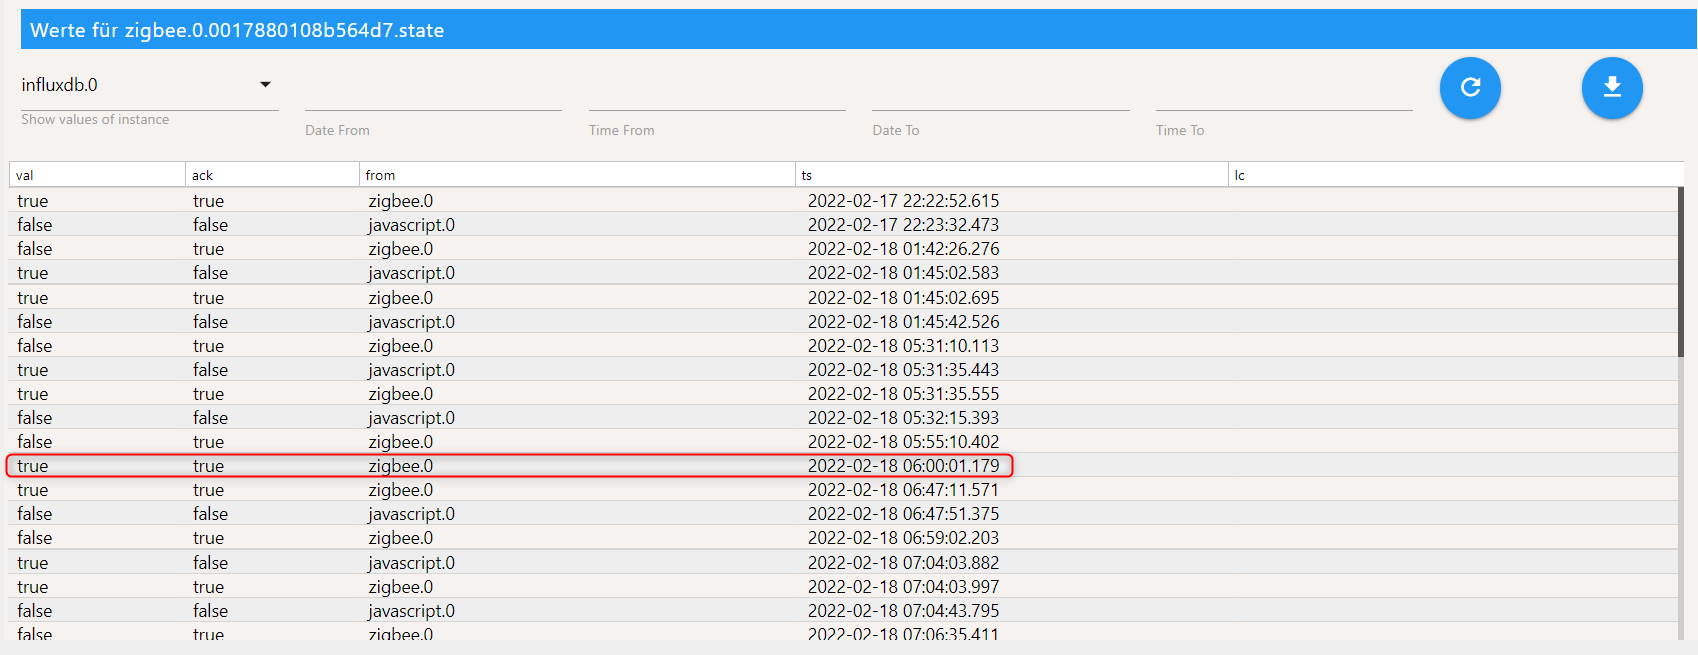Click val cell of the 07:04:03.882 row
Viewport: 1698px width, 655px height.
[x=32, y=563]
